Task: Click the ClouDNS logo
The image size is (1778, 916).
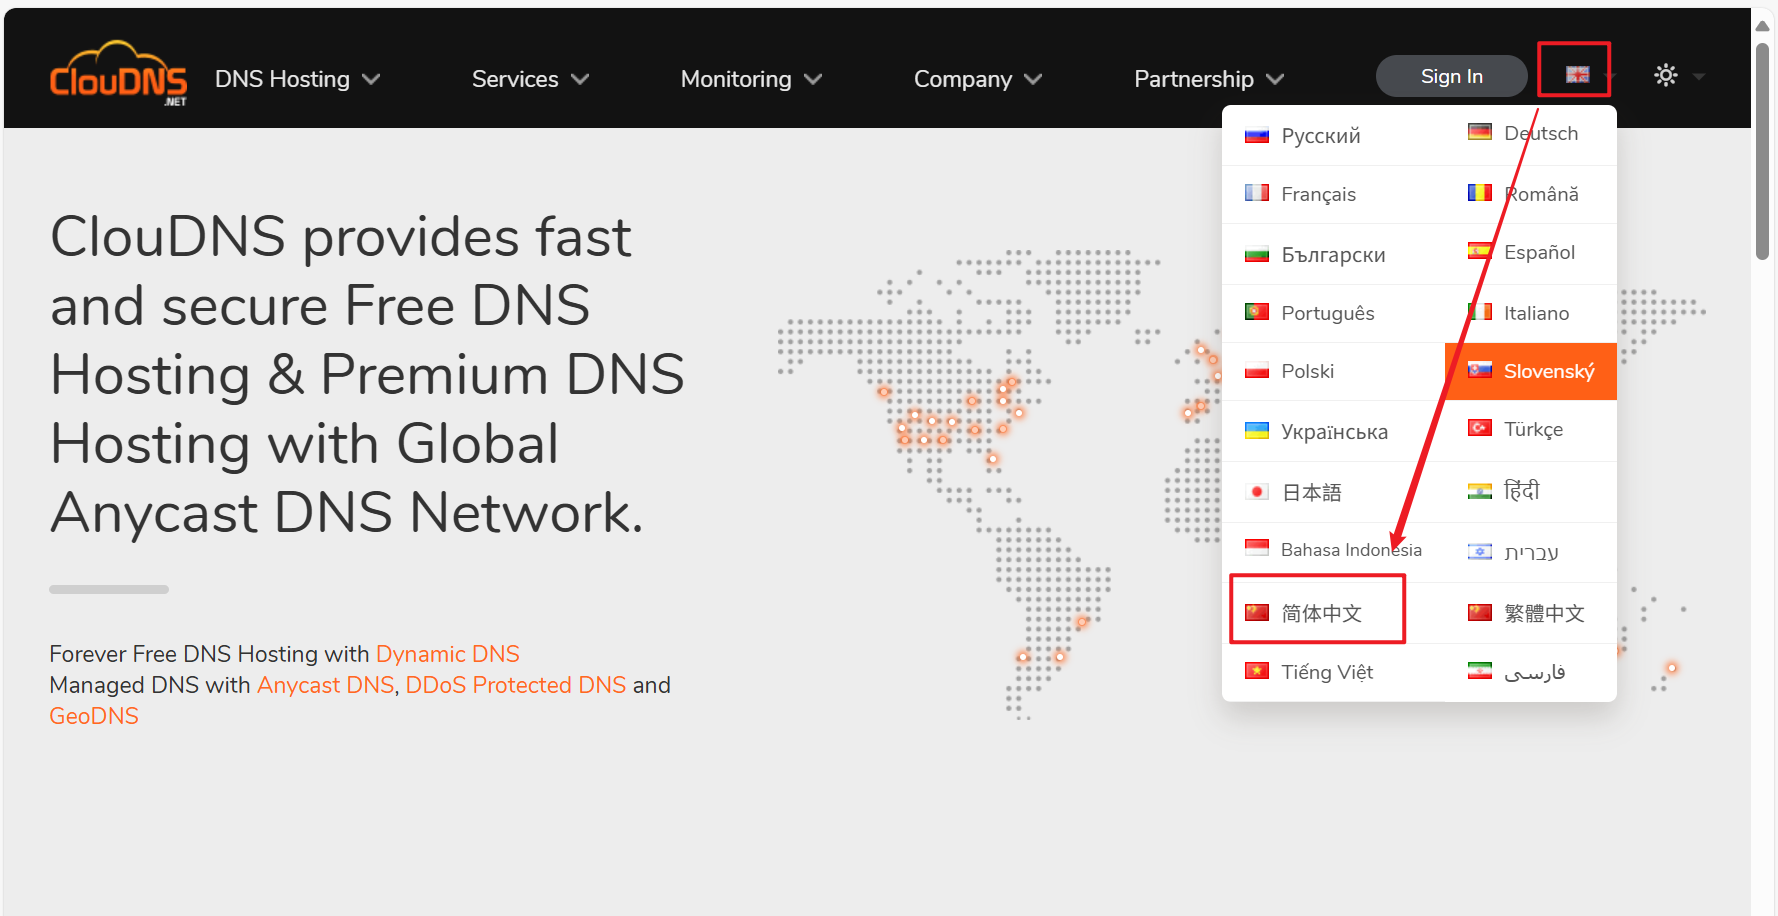Action: click(119, 74)
